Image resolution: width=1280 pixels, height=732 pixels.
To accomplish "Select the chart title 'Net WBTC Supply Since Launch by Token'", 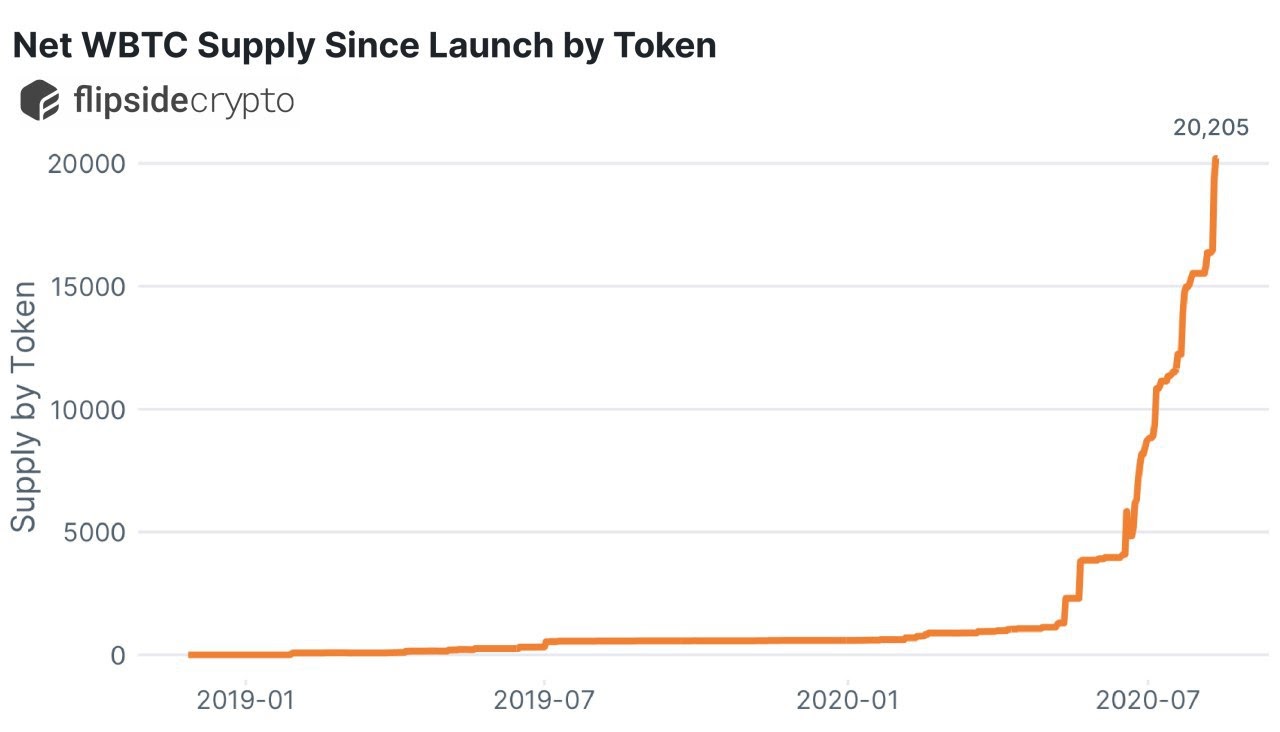I will pos(364,45).
